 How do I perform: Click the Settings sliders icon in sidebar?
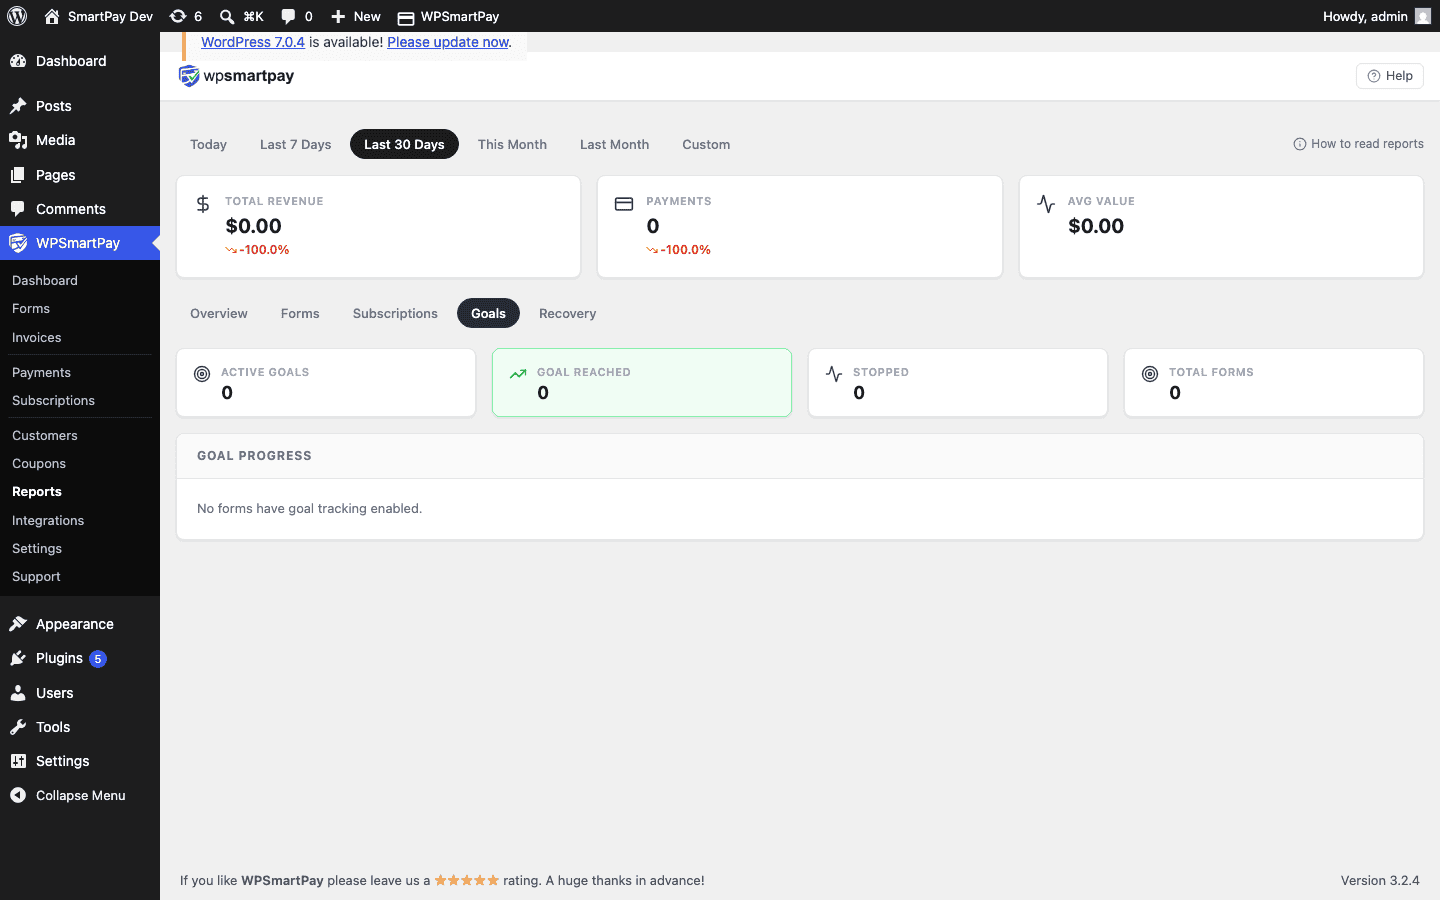pyautogui.click(x=18, y=761)
